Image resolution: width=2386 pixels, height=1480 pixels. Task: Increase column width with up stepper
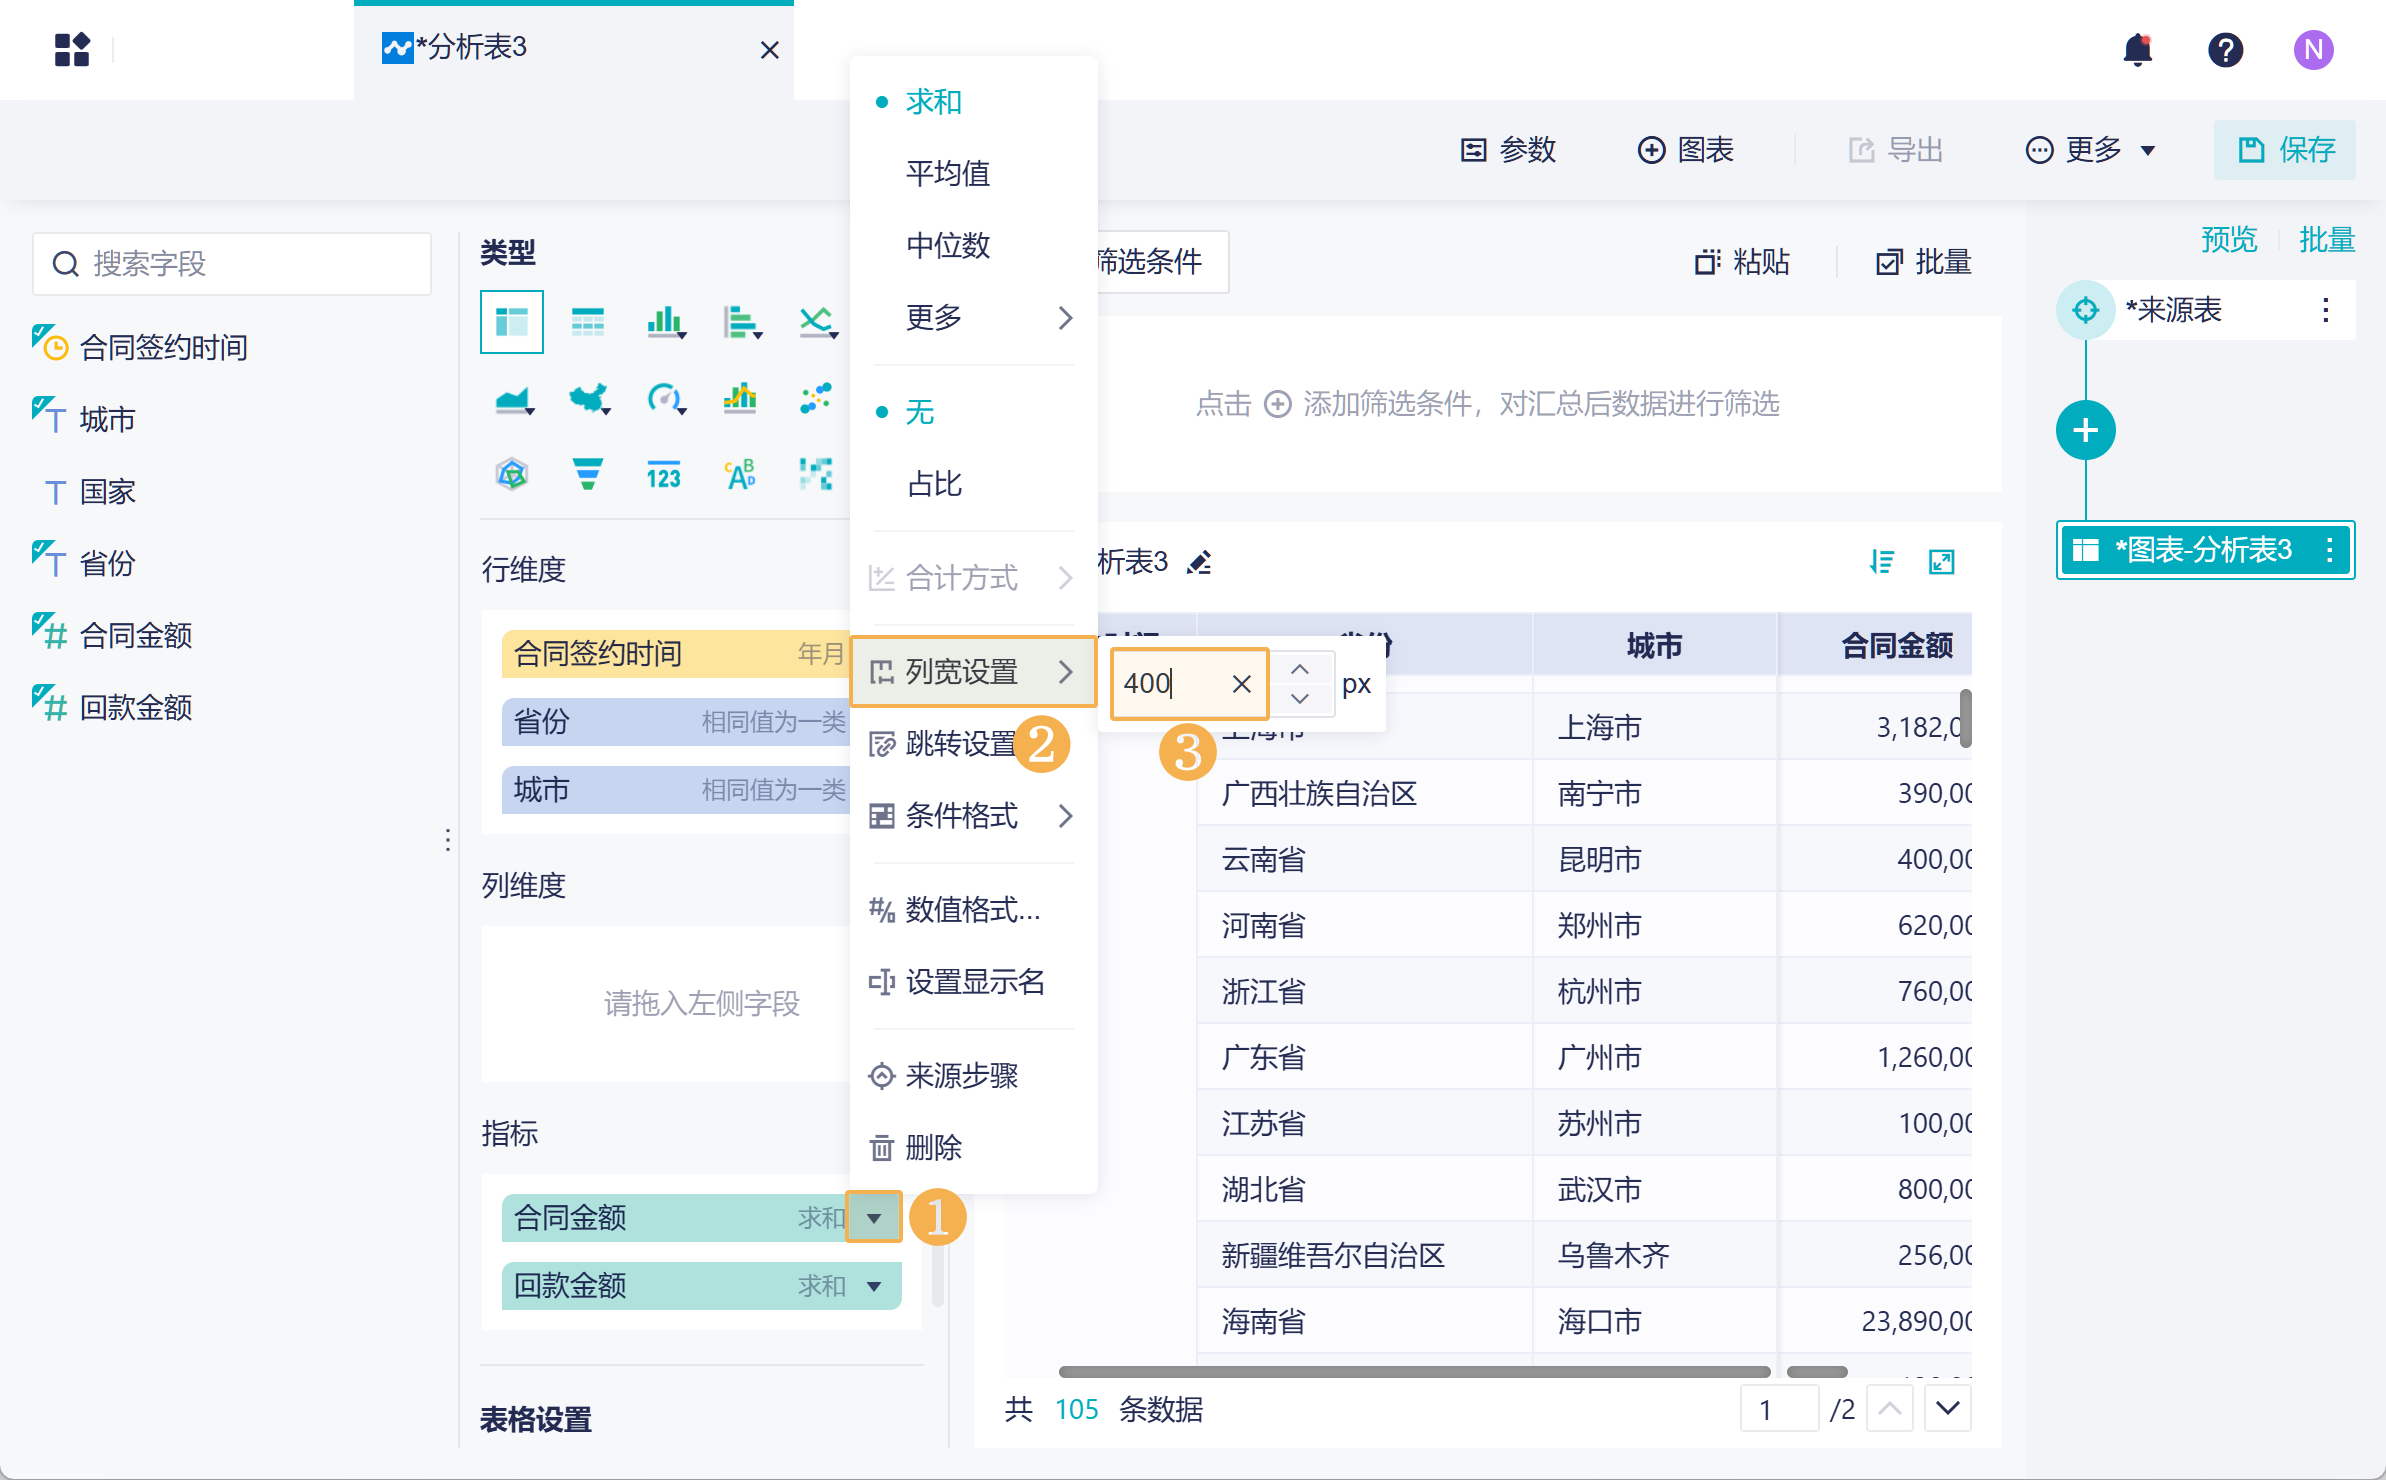tap(1299, 669)
